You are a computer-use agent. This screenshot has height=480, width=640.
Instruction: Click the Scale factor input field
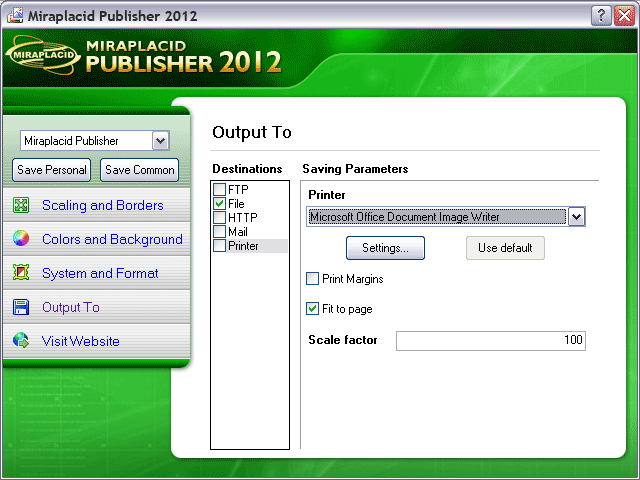pyautogui.click(x=491, y=340)
